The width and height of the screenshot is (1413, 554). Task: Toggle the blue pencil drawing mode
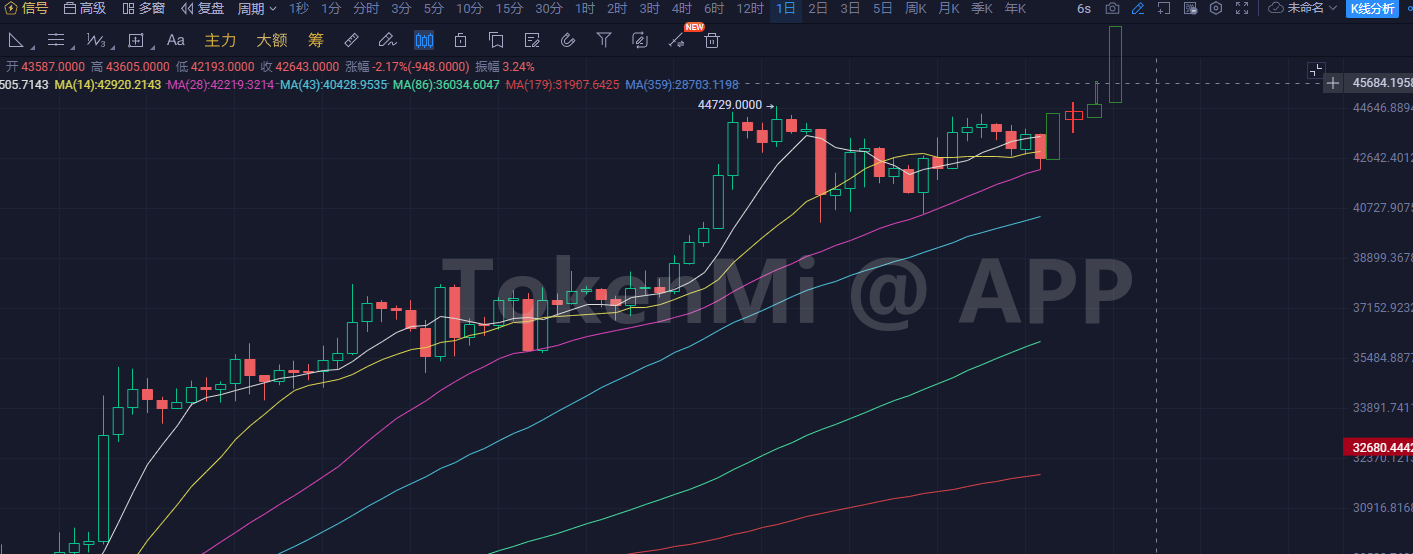(1137, 8)
